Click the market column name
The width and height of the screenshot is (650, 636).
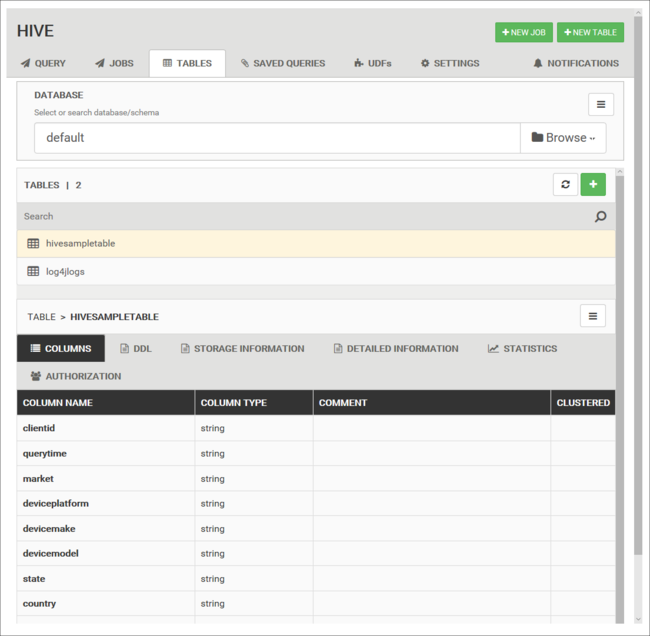click(x=38, y=479)
